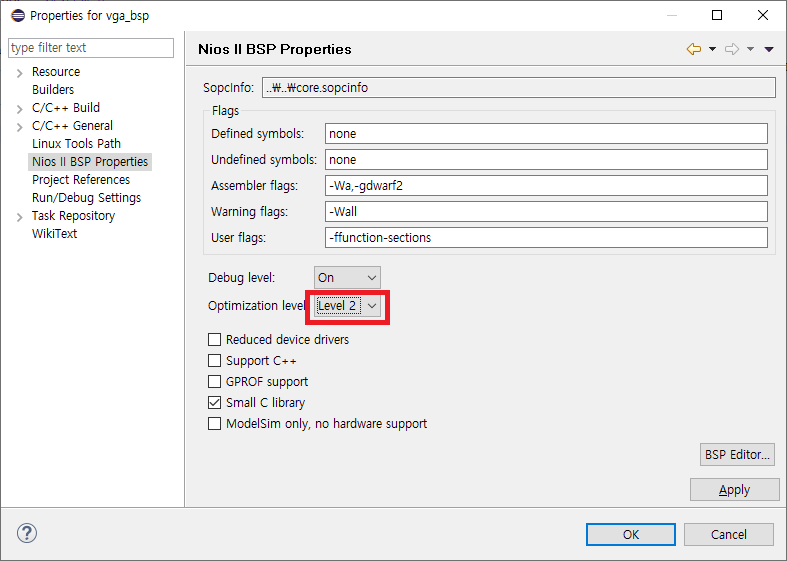Uncheck Small C library checkbox

[214, 402]
